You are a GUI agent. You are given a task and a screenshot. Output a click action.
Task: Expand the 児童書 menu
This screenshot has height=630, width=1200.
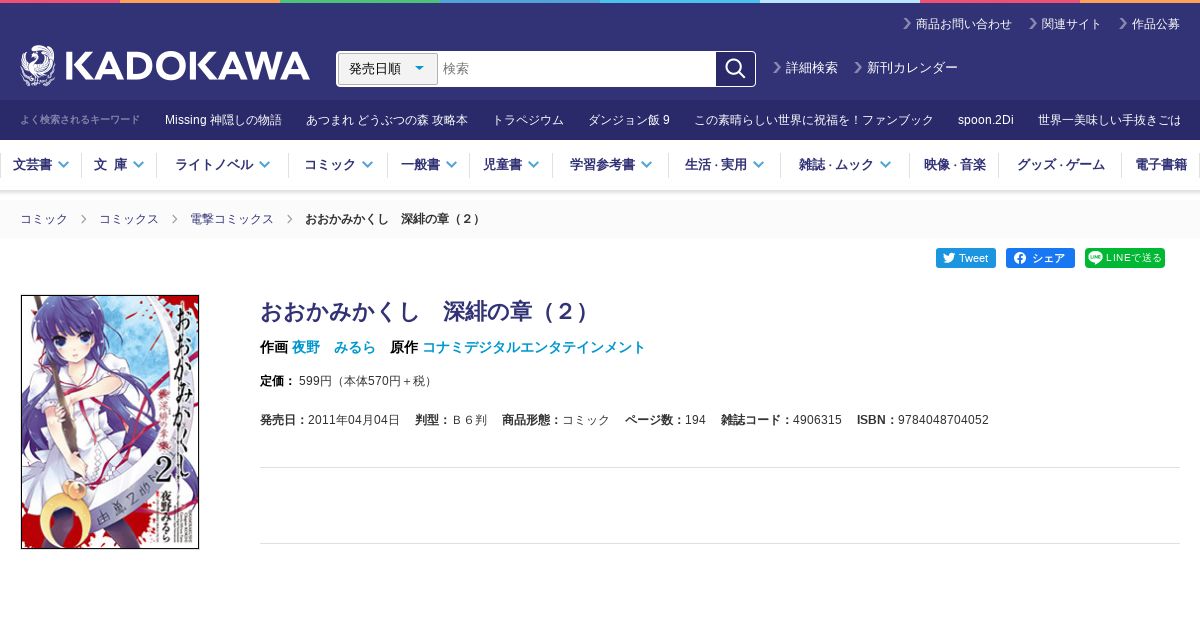click(x=511, y=165)
